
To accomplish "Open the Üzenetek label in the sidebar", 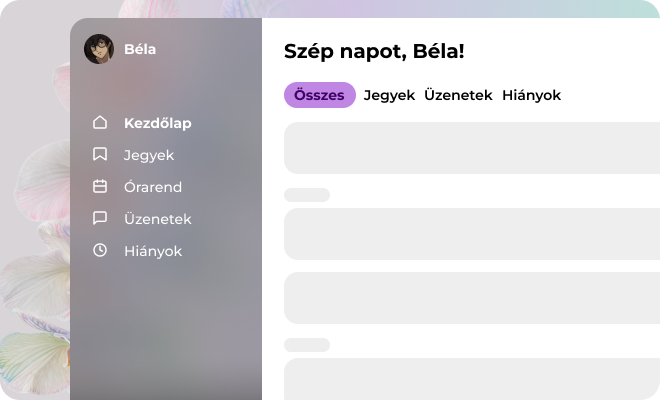I will [157, 219].
